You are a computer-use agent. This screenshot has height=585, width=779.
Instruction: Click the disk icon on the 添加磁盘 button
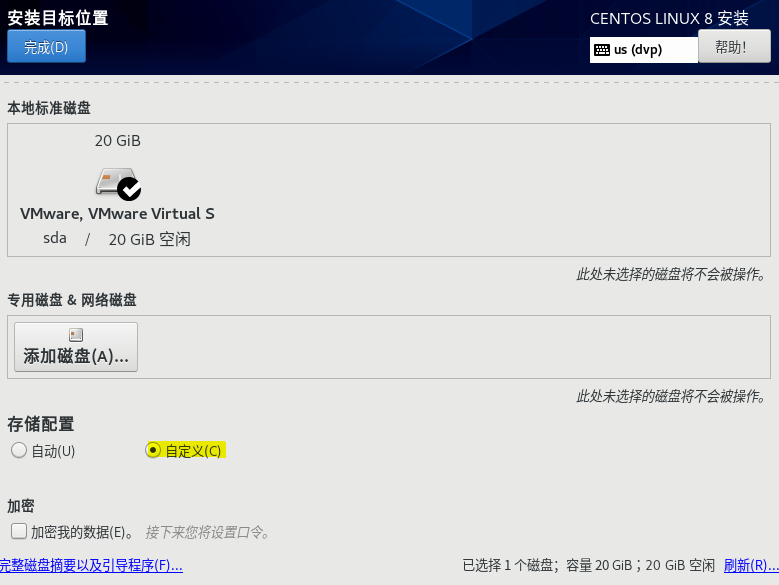[x=76, y=335]
